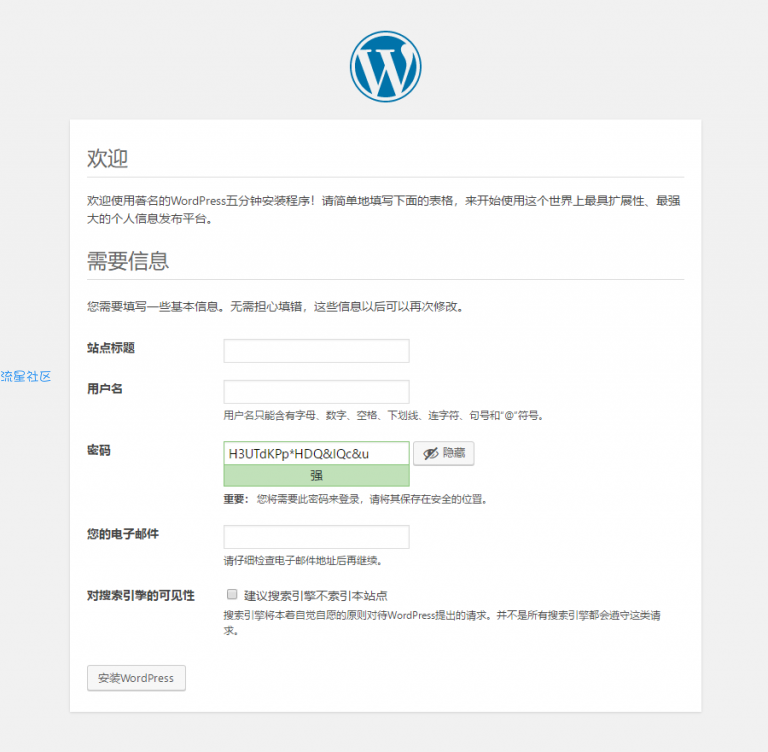Click the 需要信息 heading
This screenshot has height=752, width=768.
[128, 261]
